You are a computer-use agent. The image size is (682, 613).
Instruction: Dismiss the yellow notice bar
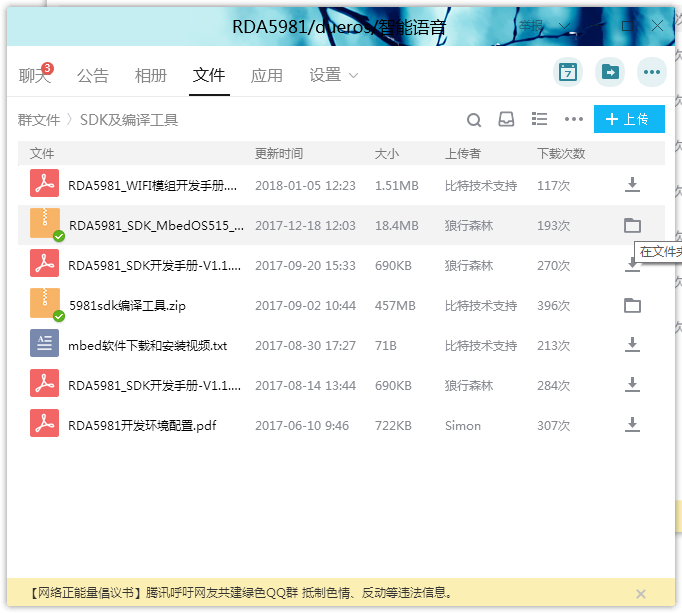(640, 594)
